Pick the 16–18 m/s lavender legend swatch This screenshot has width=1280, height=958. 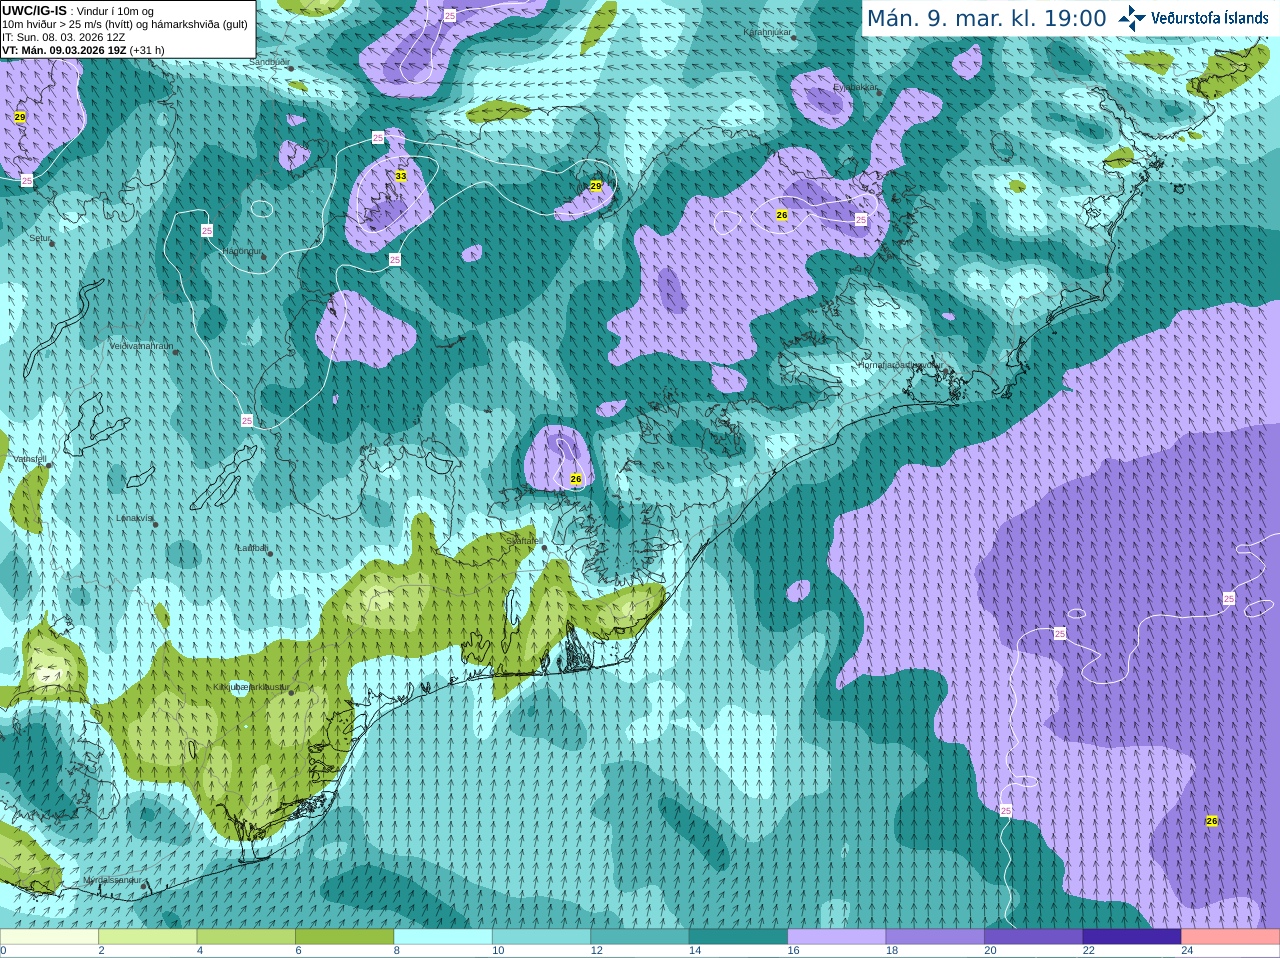click(837, 937)
